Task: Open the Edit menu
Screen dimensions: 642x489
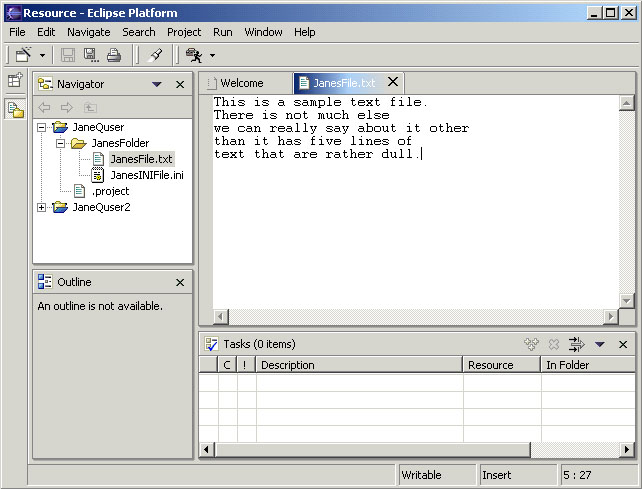Action: point(46,32)
